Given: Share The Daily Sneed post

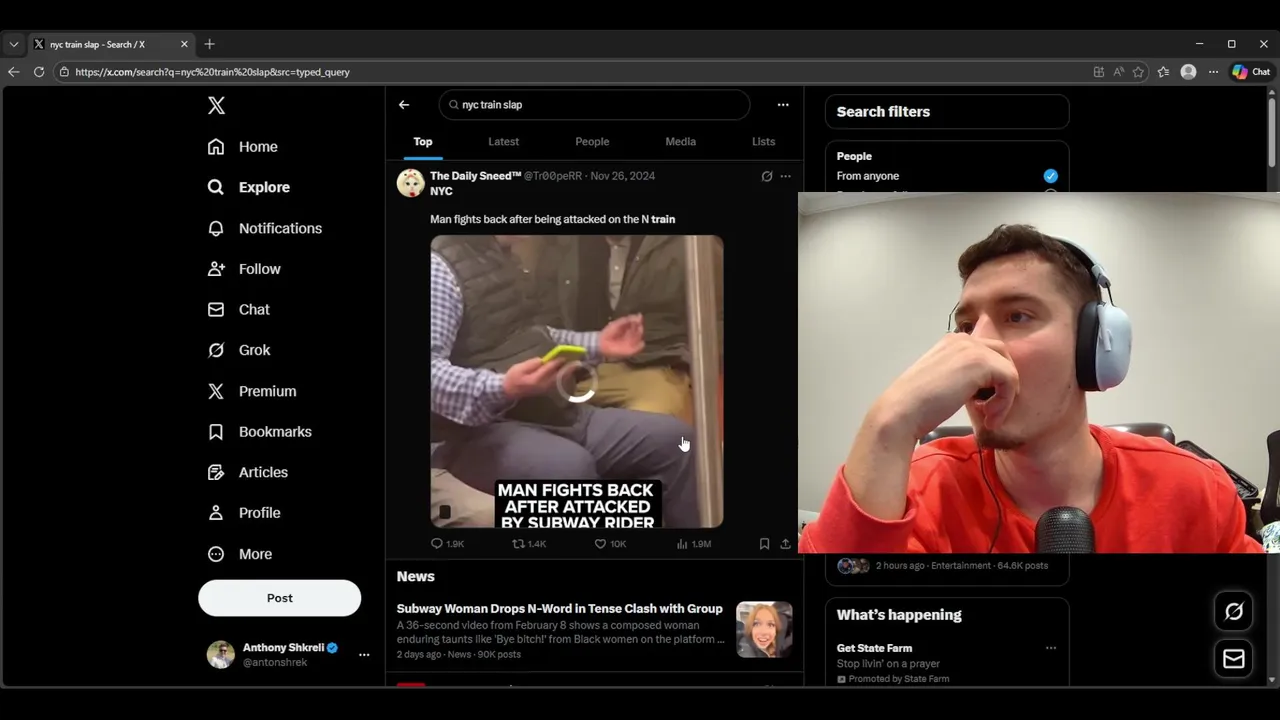Looking at the screenshot, I should pos(785,544).
